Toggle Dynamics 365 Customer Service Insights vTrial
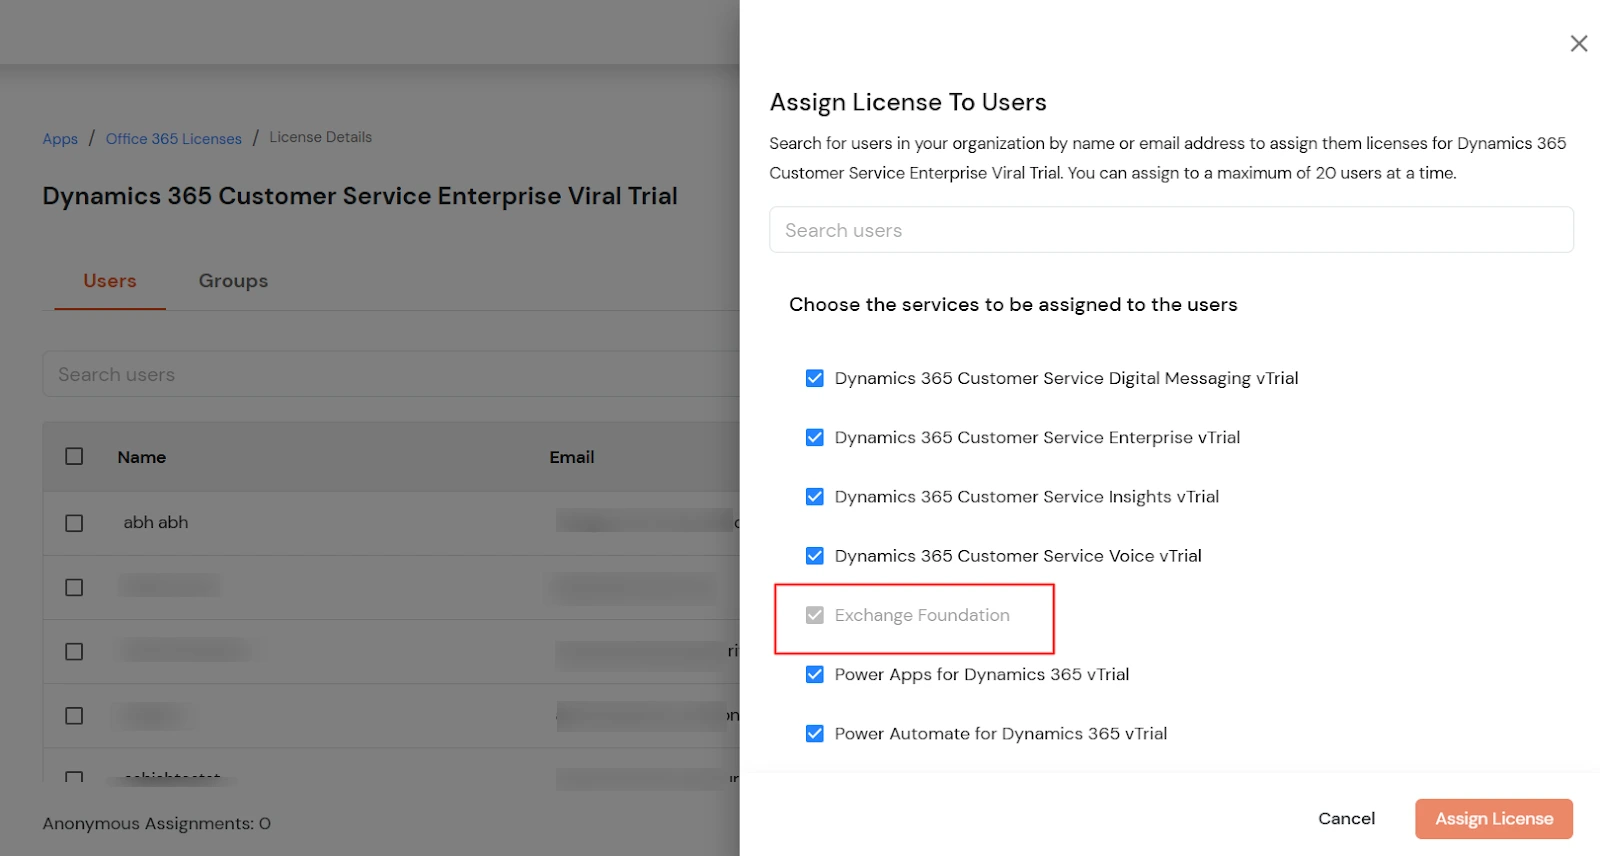1600x856 pixels. tap(815, 497)
